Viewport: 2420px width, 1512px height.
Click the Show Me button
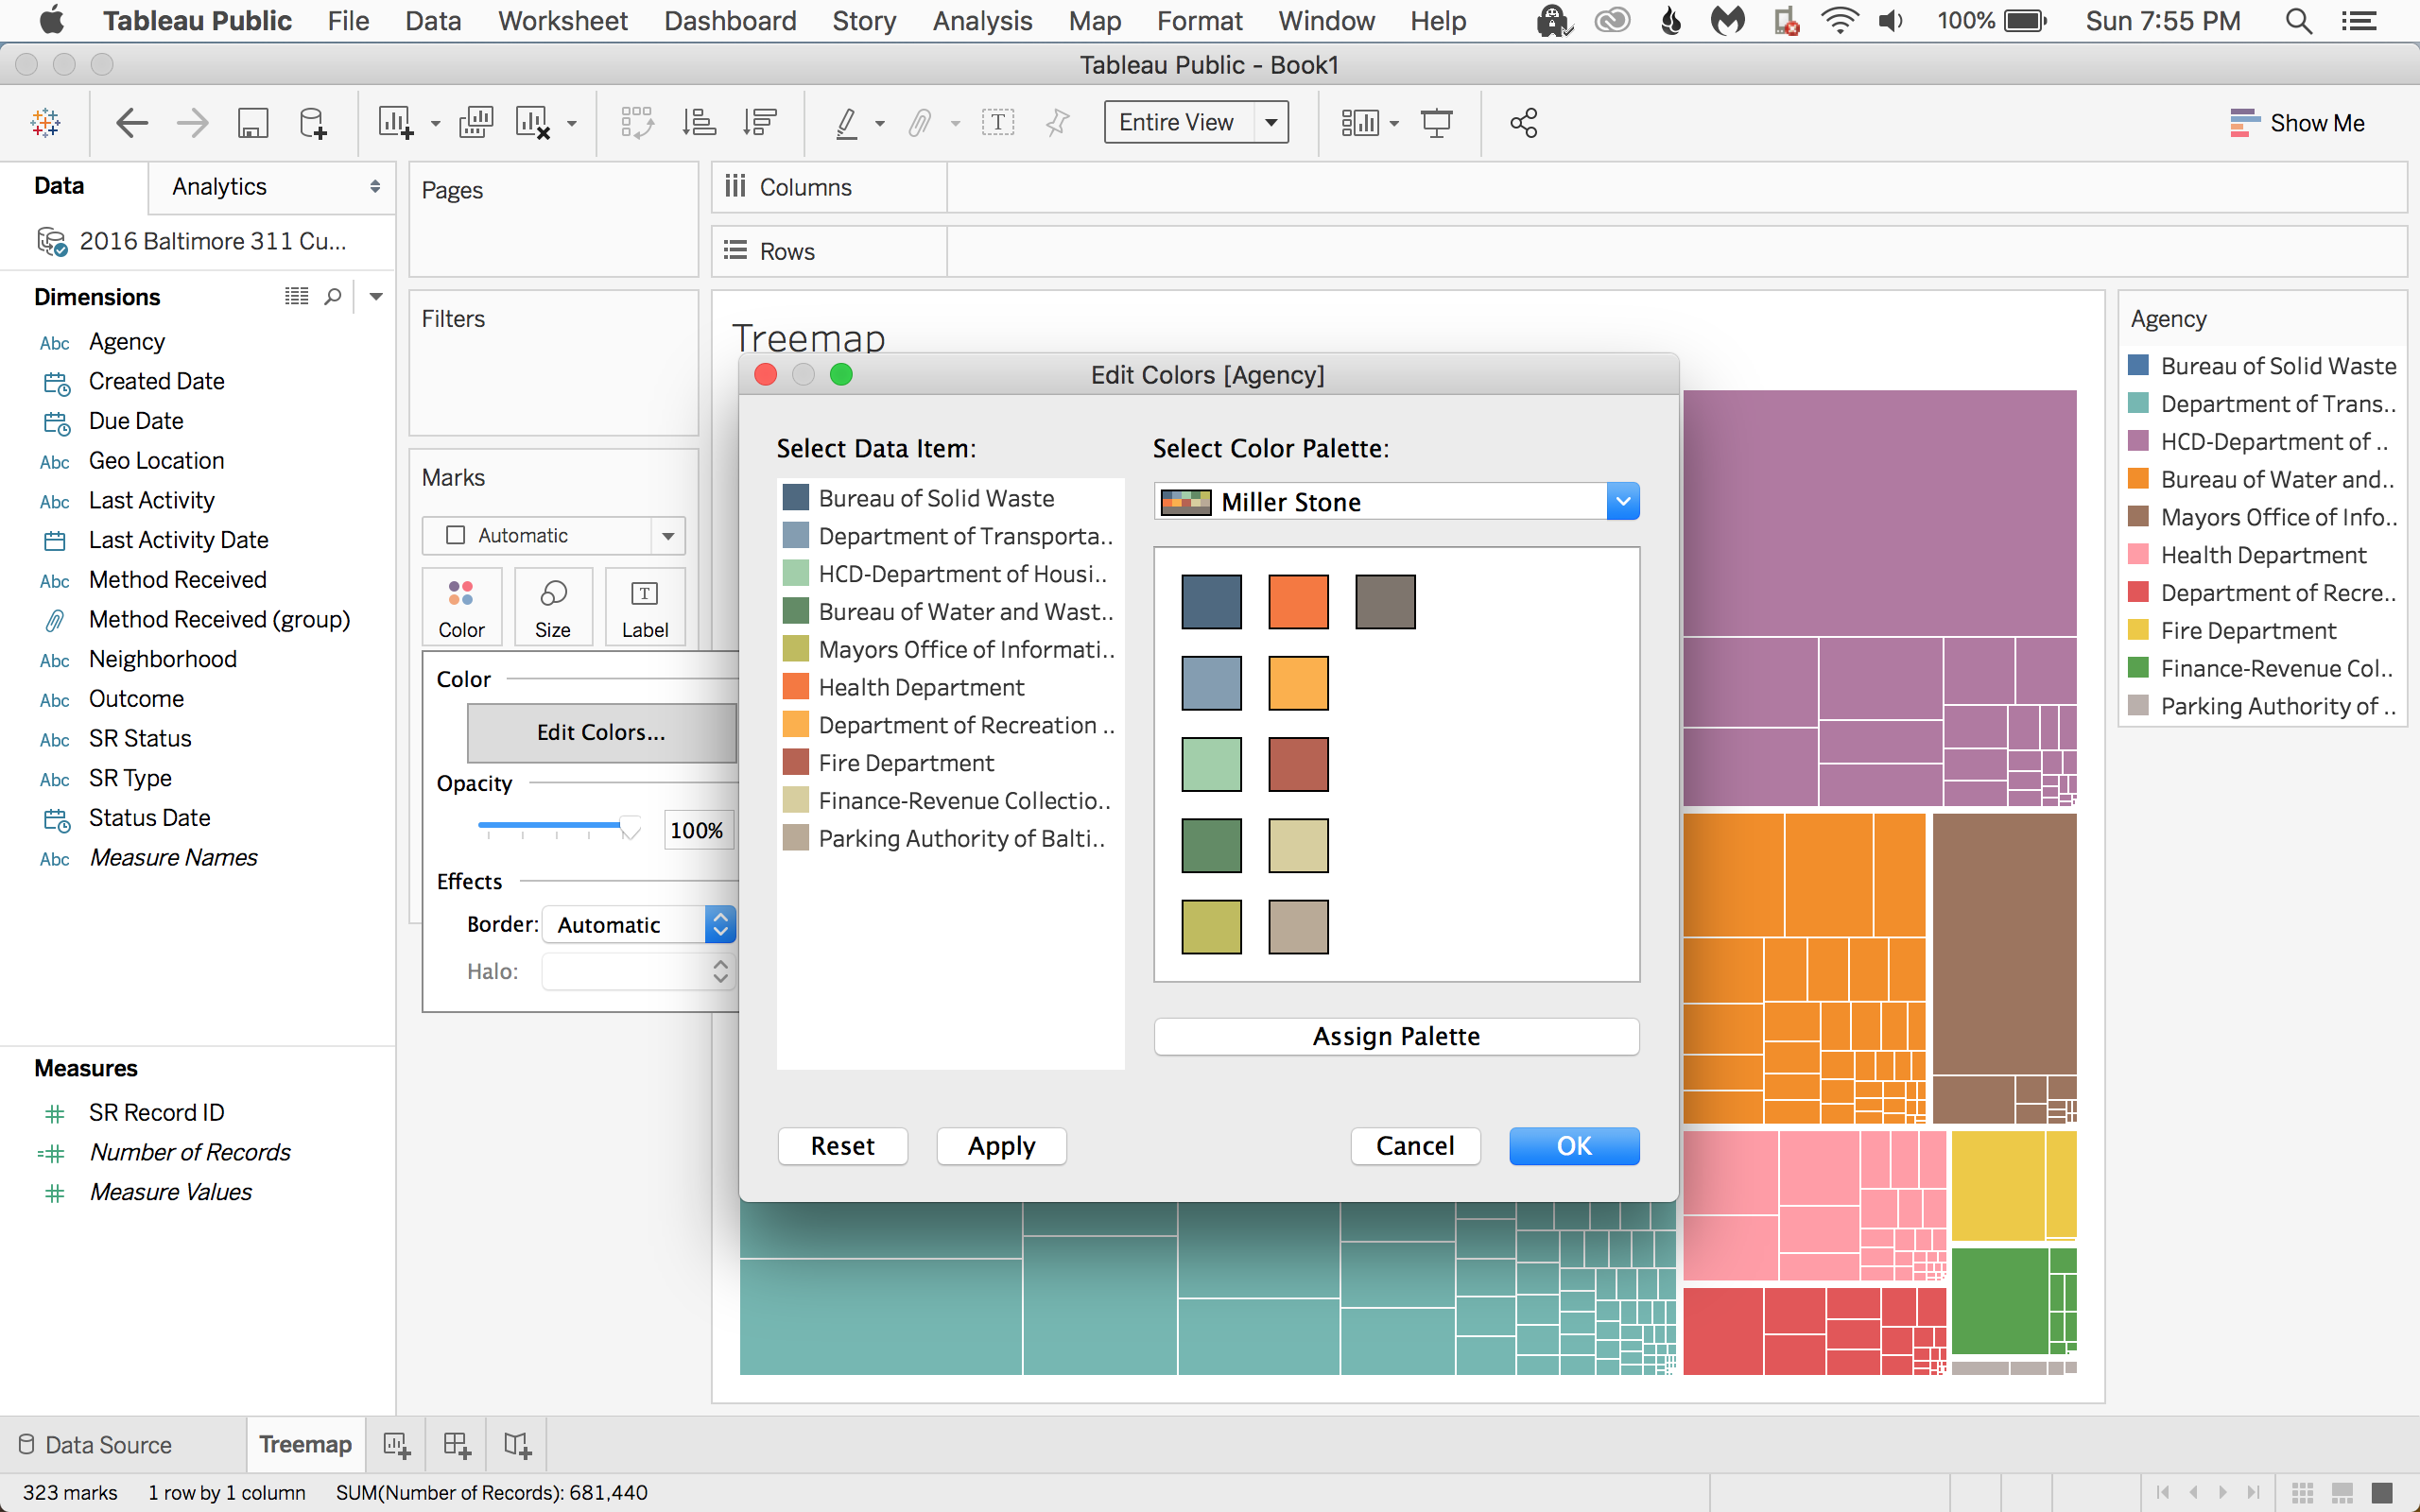2297,123
